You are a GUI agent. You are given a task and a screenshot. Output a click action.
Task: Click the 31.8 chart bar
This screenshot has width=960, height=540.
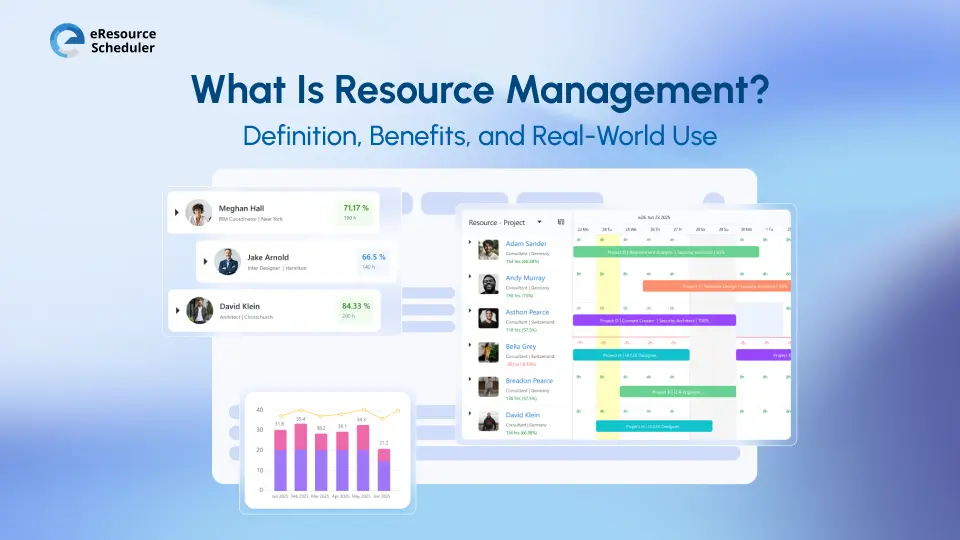pyautogui.click(x=280, y=460)
